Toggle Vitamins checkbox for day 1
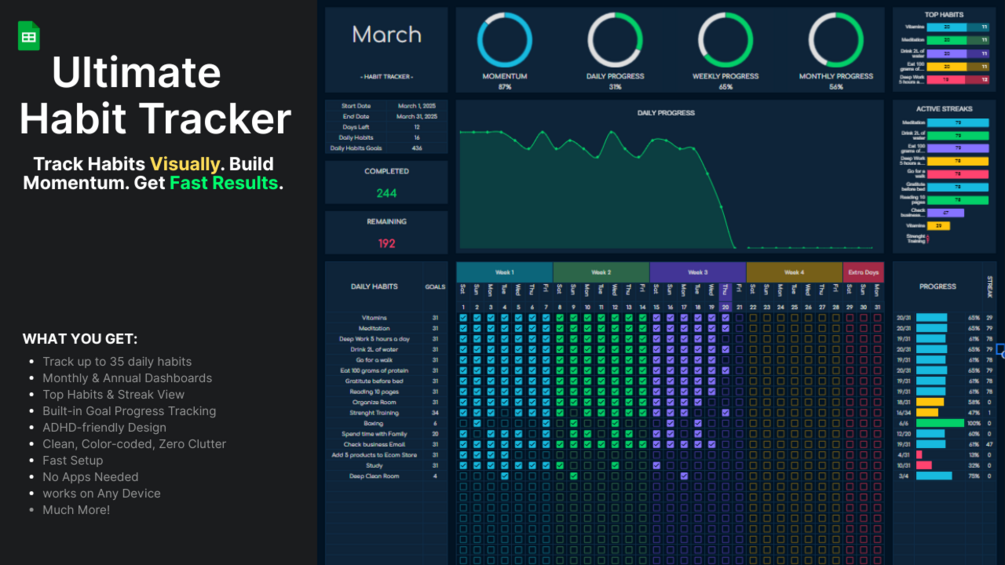 point(463,318)
